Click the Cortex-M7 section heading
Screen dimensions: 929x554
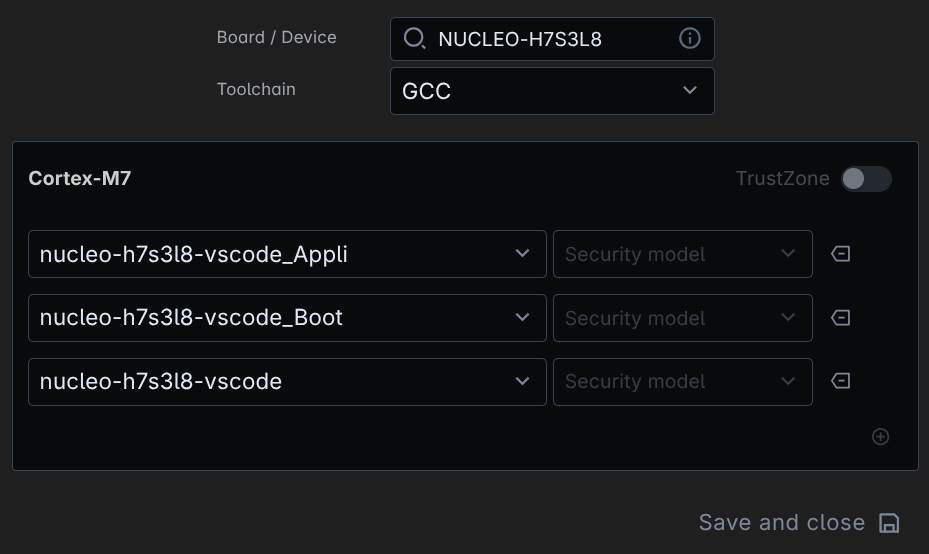coord(80,179)
